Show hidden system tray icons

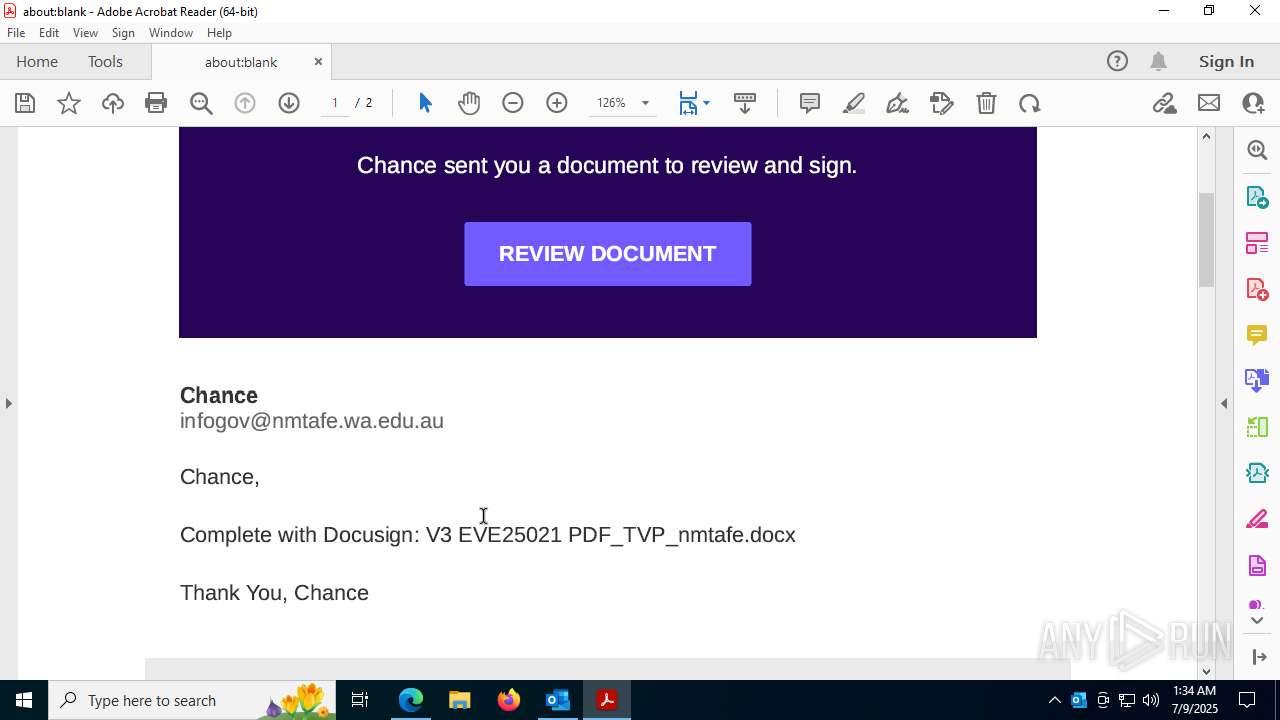tap(1054, 700)
